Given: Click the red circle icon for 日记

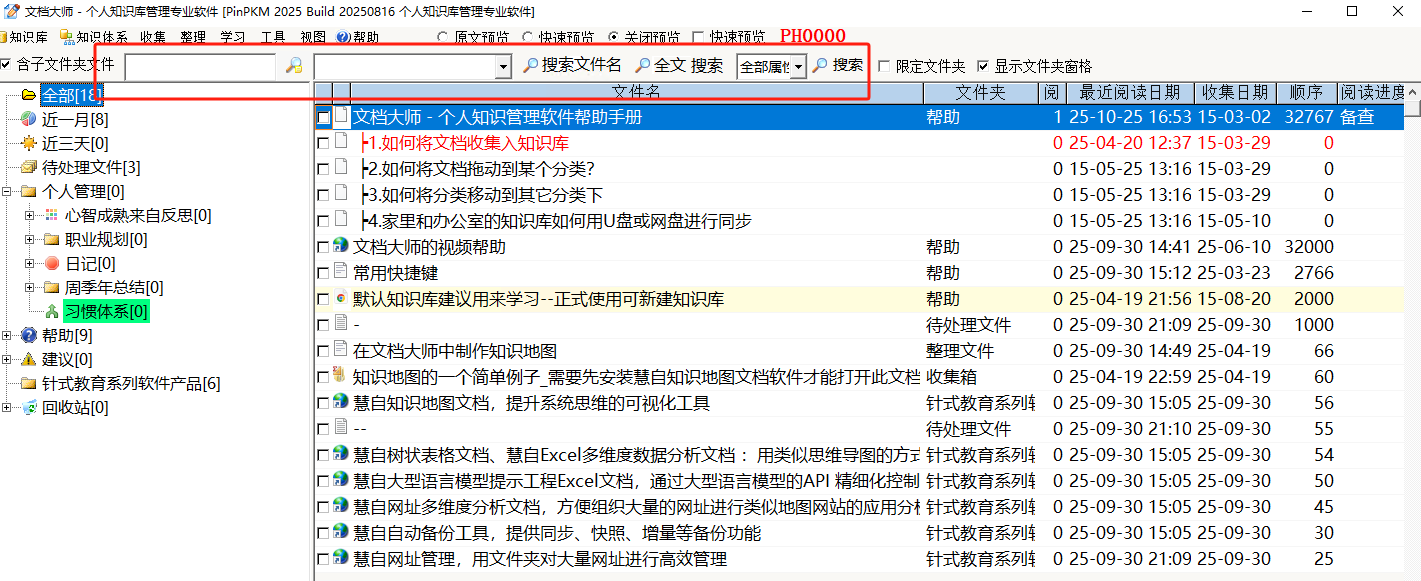Looking at the screenshot, I should tap(52, 264).
